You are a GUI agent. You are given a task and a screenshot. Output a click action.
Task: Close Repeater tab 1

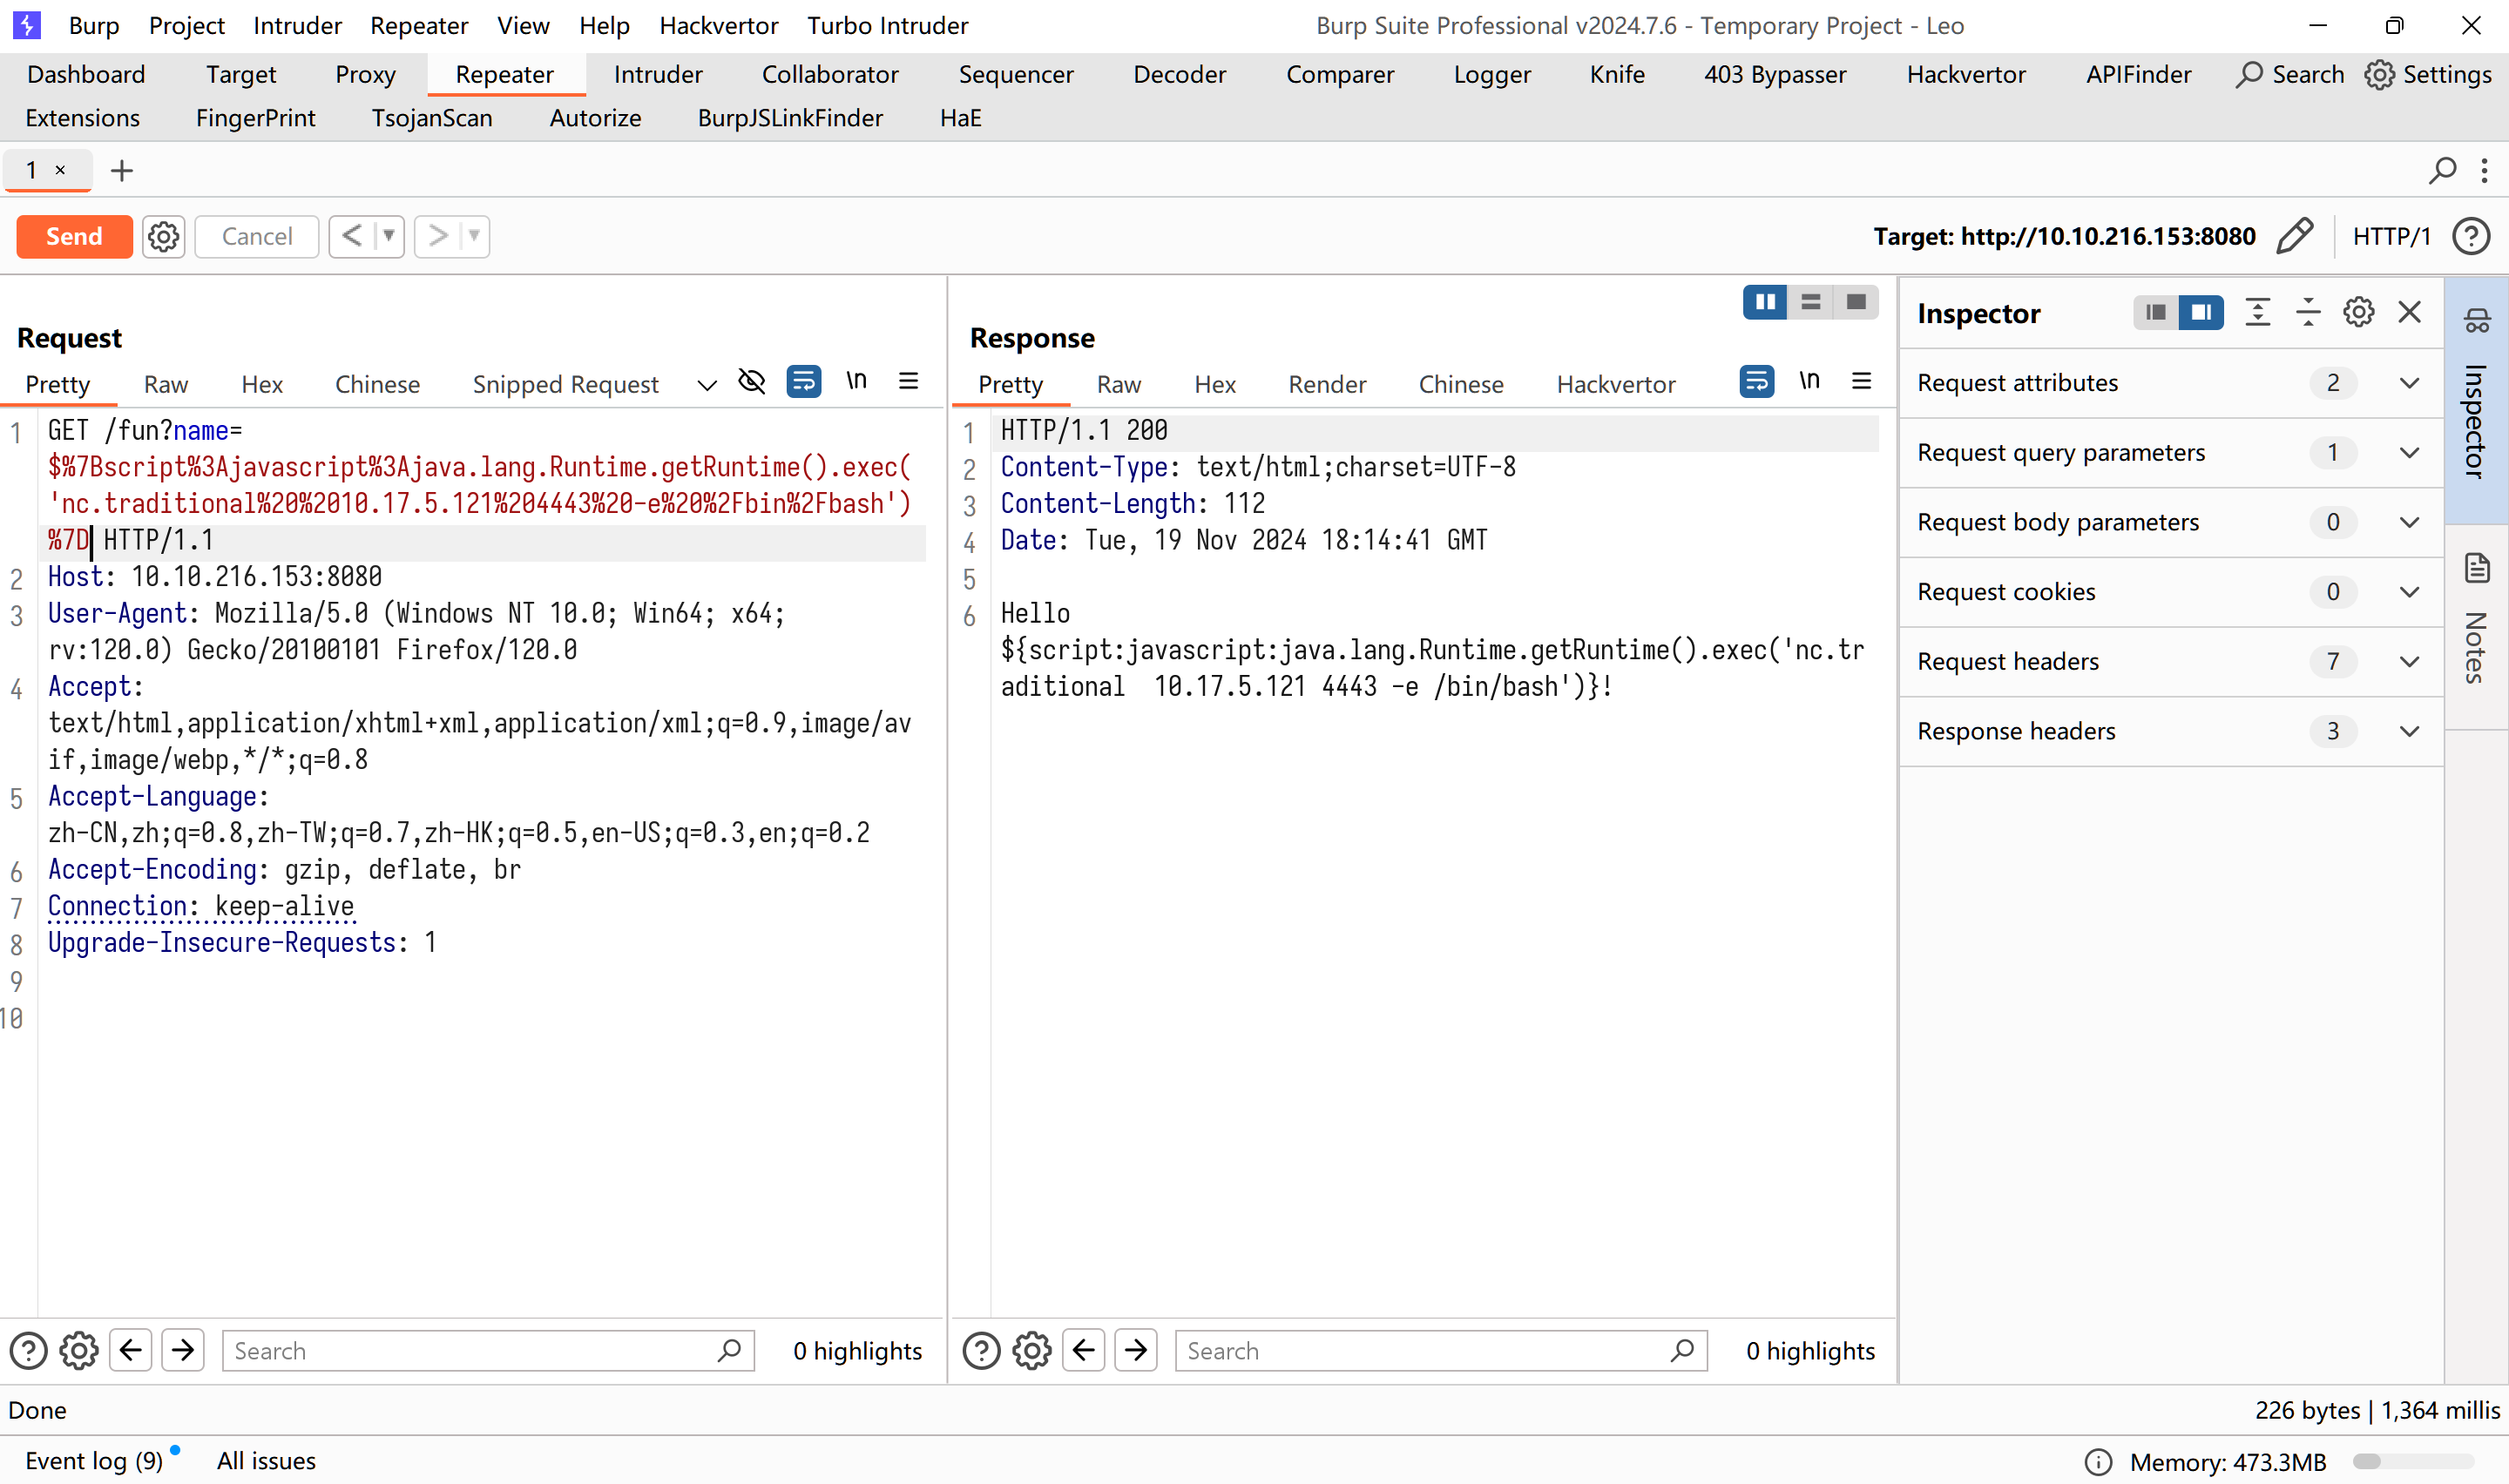(60, 170)
